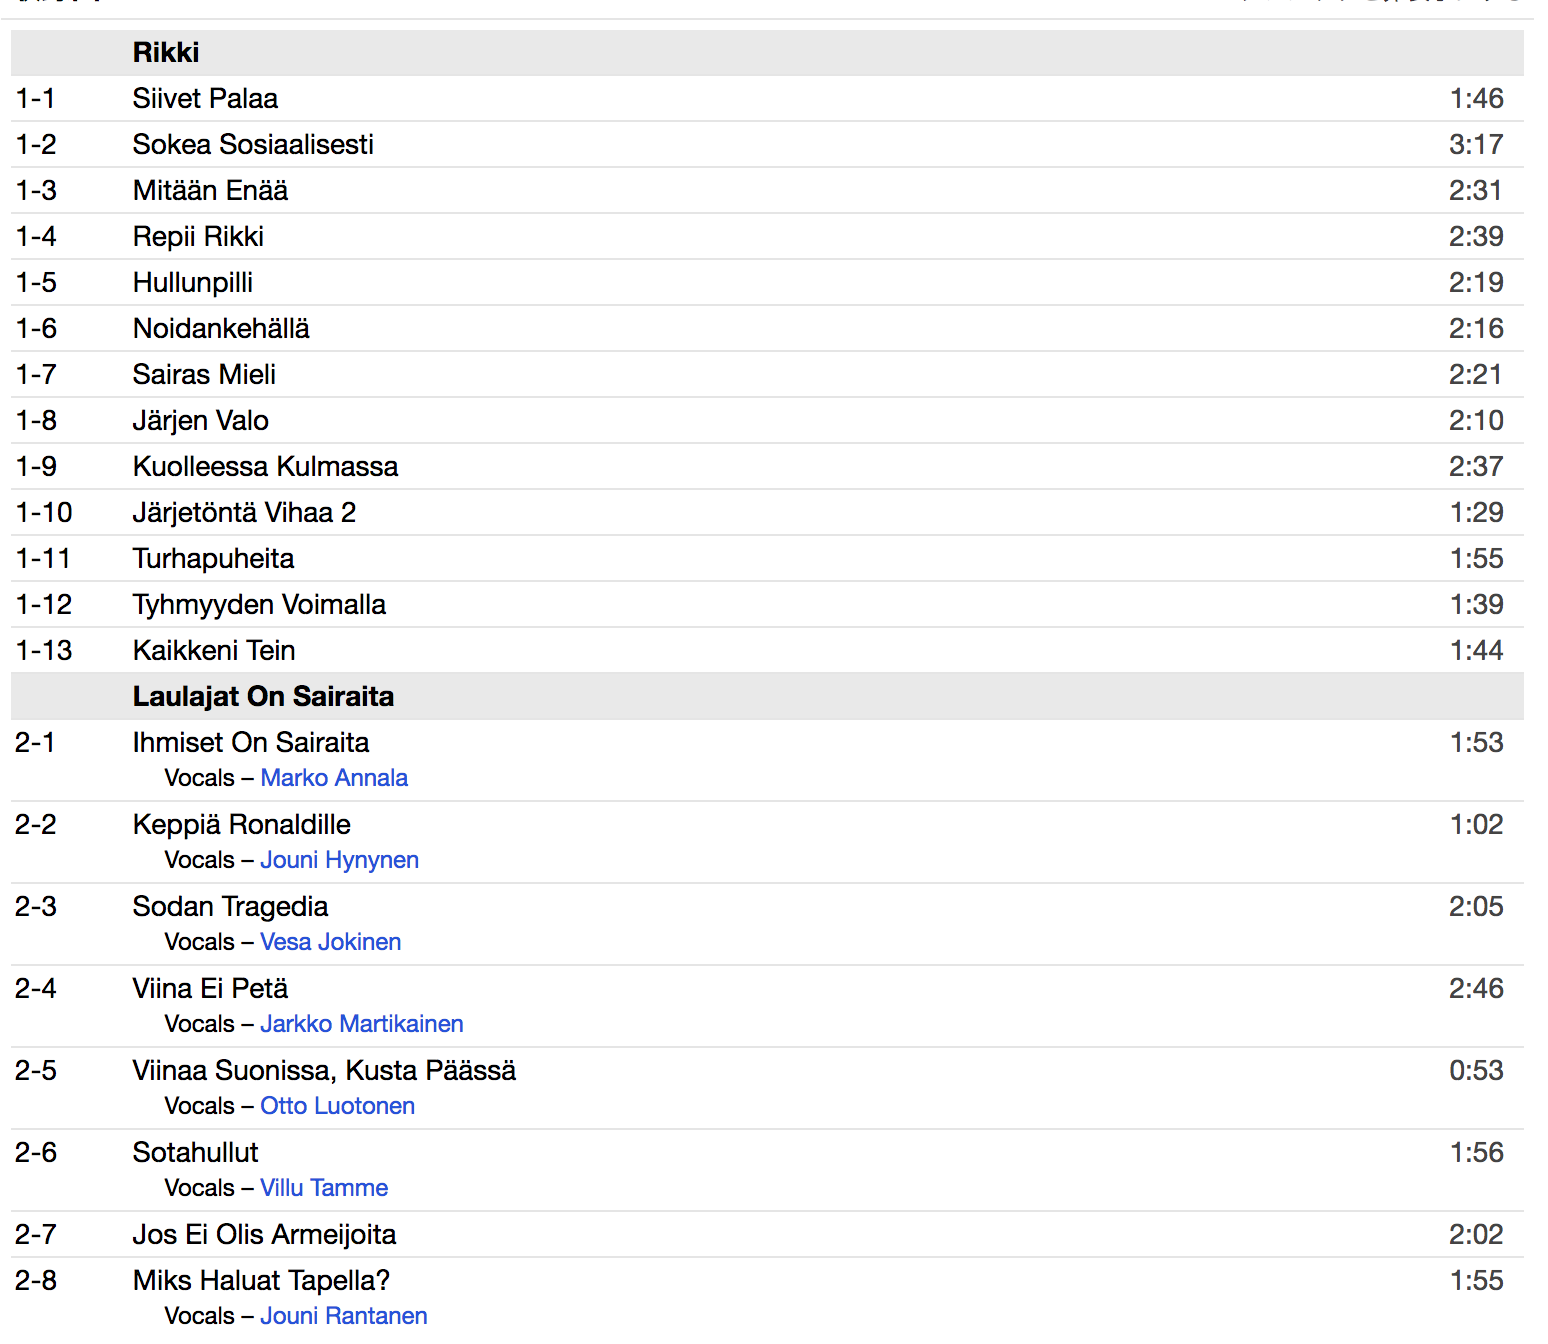Click the Kaikkeni Tein track duration 1:44
This screenshot has width=1548, height=1344.
tap(1476, 651)
